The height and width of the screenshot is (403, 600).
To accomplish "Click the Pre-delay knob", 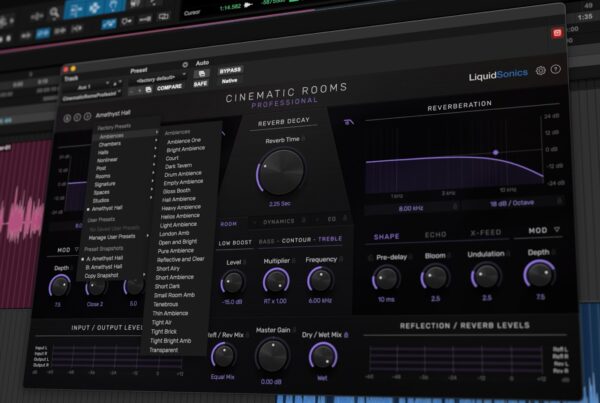I will [387, 278].
